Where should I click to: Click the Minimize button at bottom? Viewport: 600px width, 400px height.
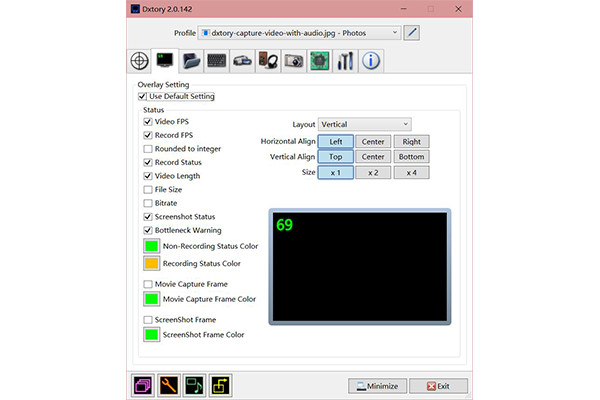377,386
